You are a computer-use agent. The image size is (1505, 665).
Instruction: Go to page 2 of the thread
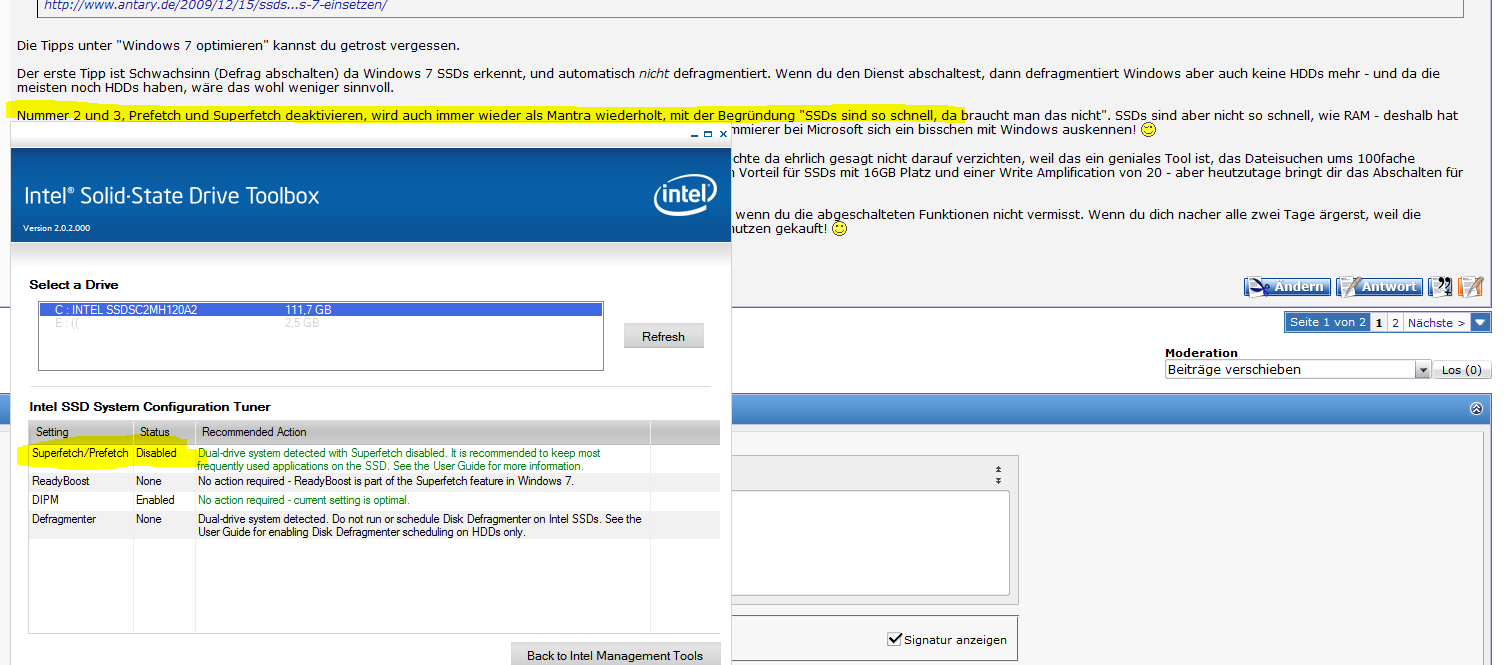pyautogui.click(x=1395, y=322)
